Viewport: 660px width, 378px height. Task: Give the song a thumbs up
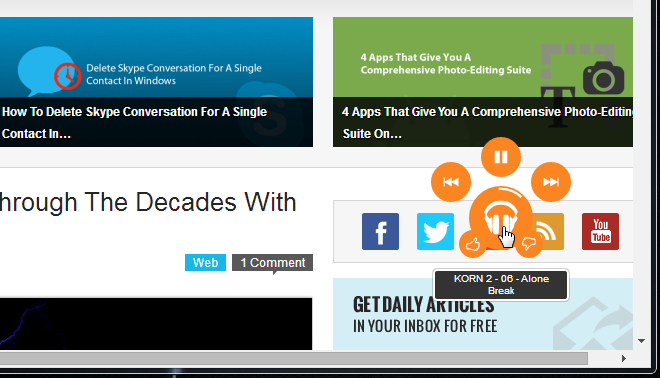(473, 244)
